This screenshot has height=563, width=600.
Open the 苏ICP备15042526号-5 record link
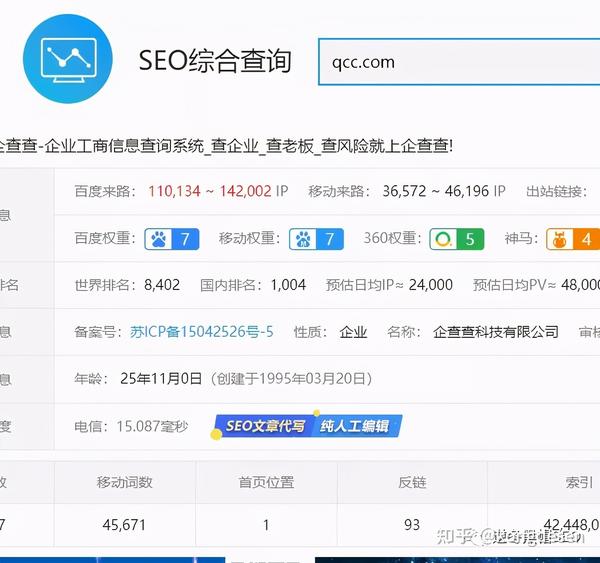point(202,332)
